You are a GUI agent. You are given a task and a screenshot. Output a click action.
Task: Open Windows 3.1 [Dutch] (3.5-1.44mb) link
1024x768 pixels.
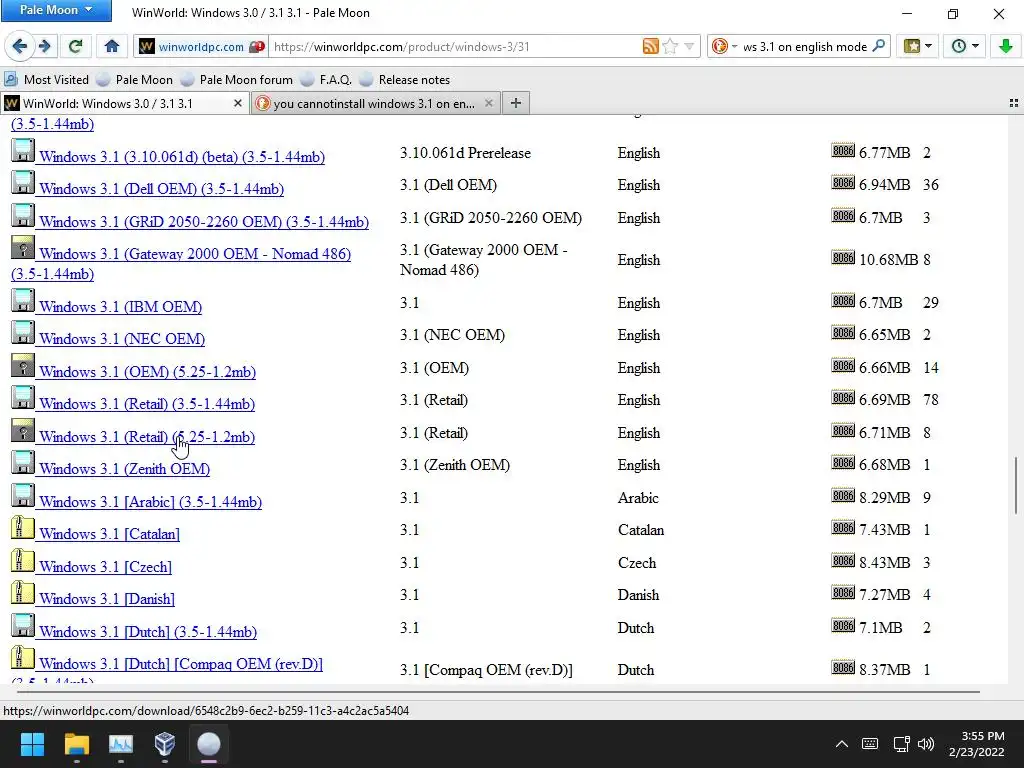tap(148, 632)
